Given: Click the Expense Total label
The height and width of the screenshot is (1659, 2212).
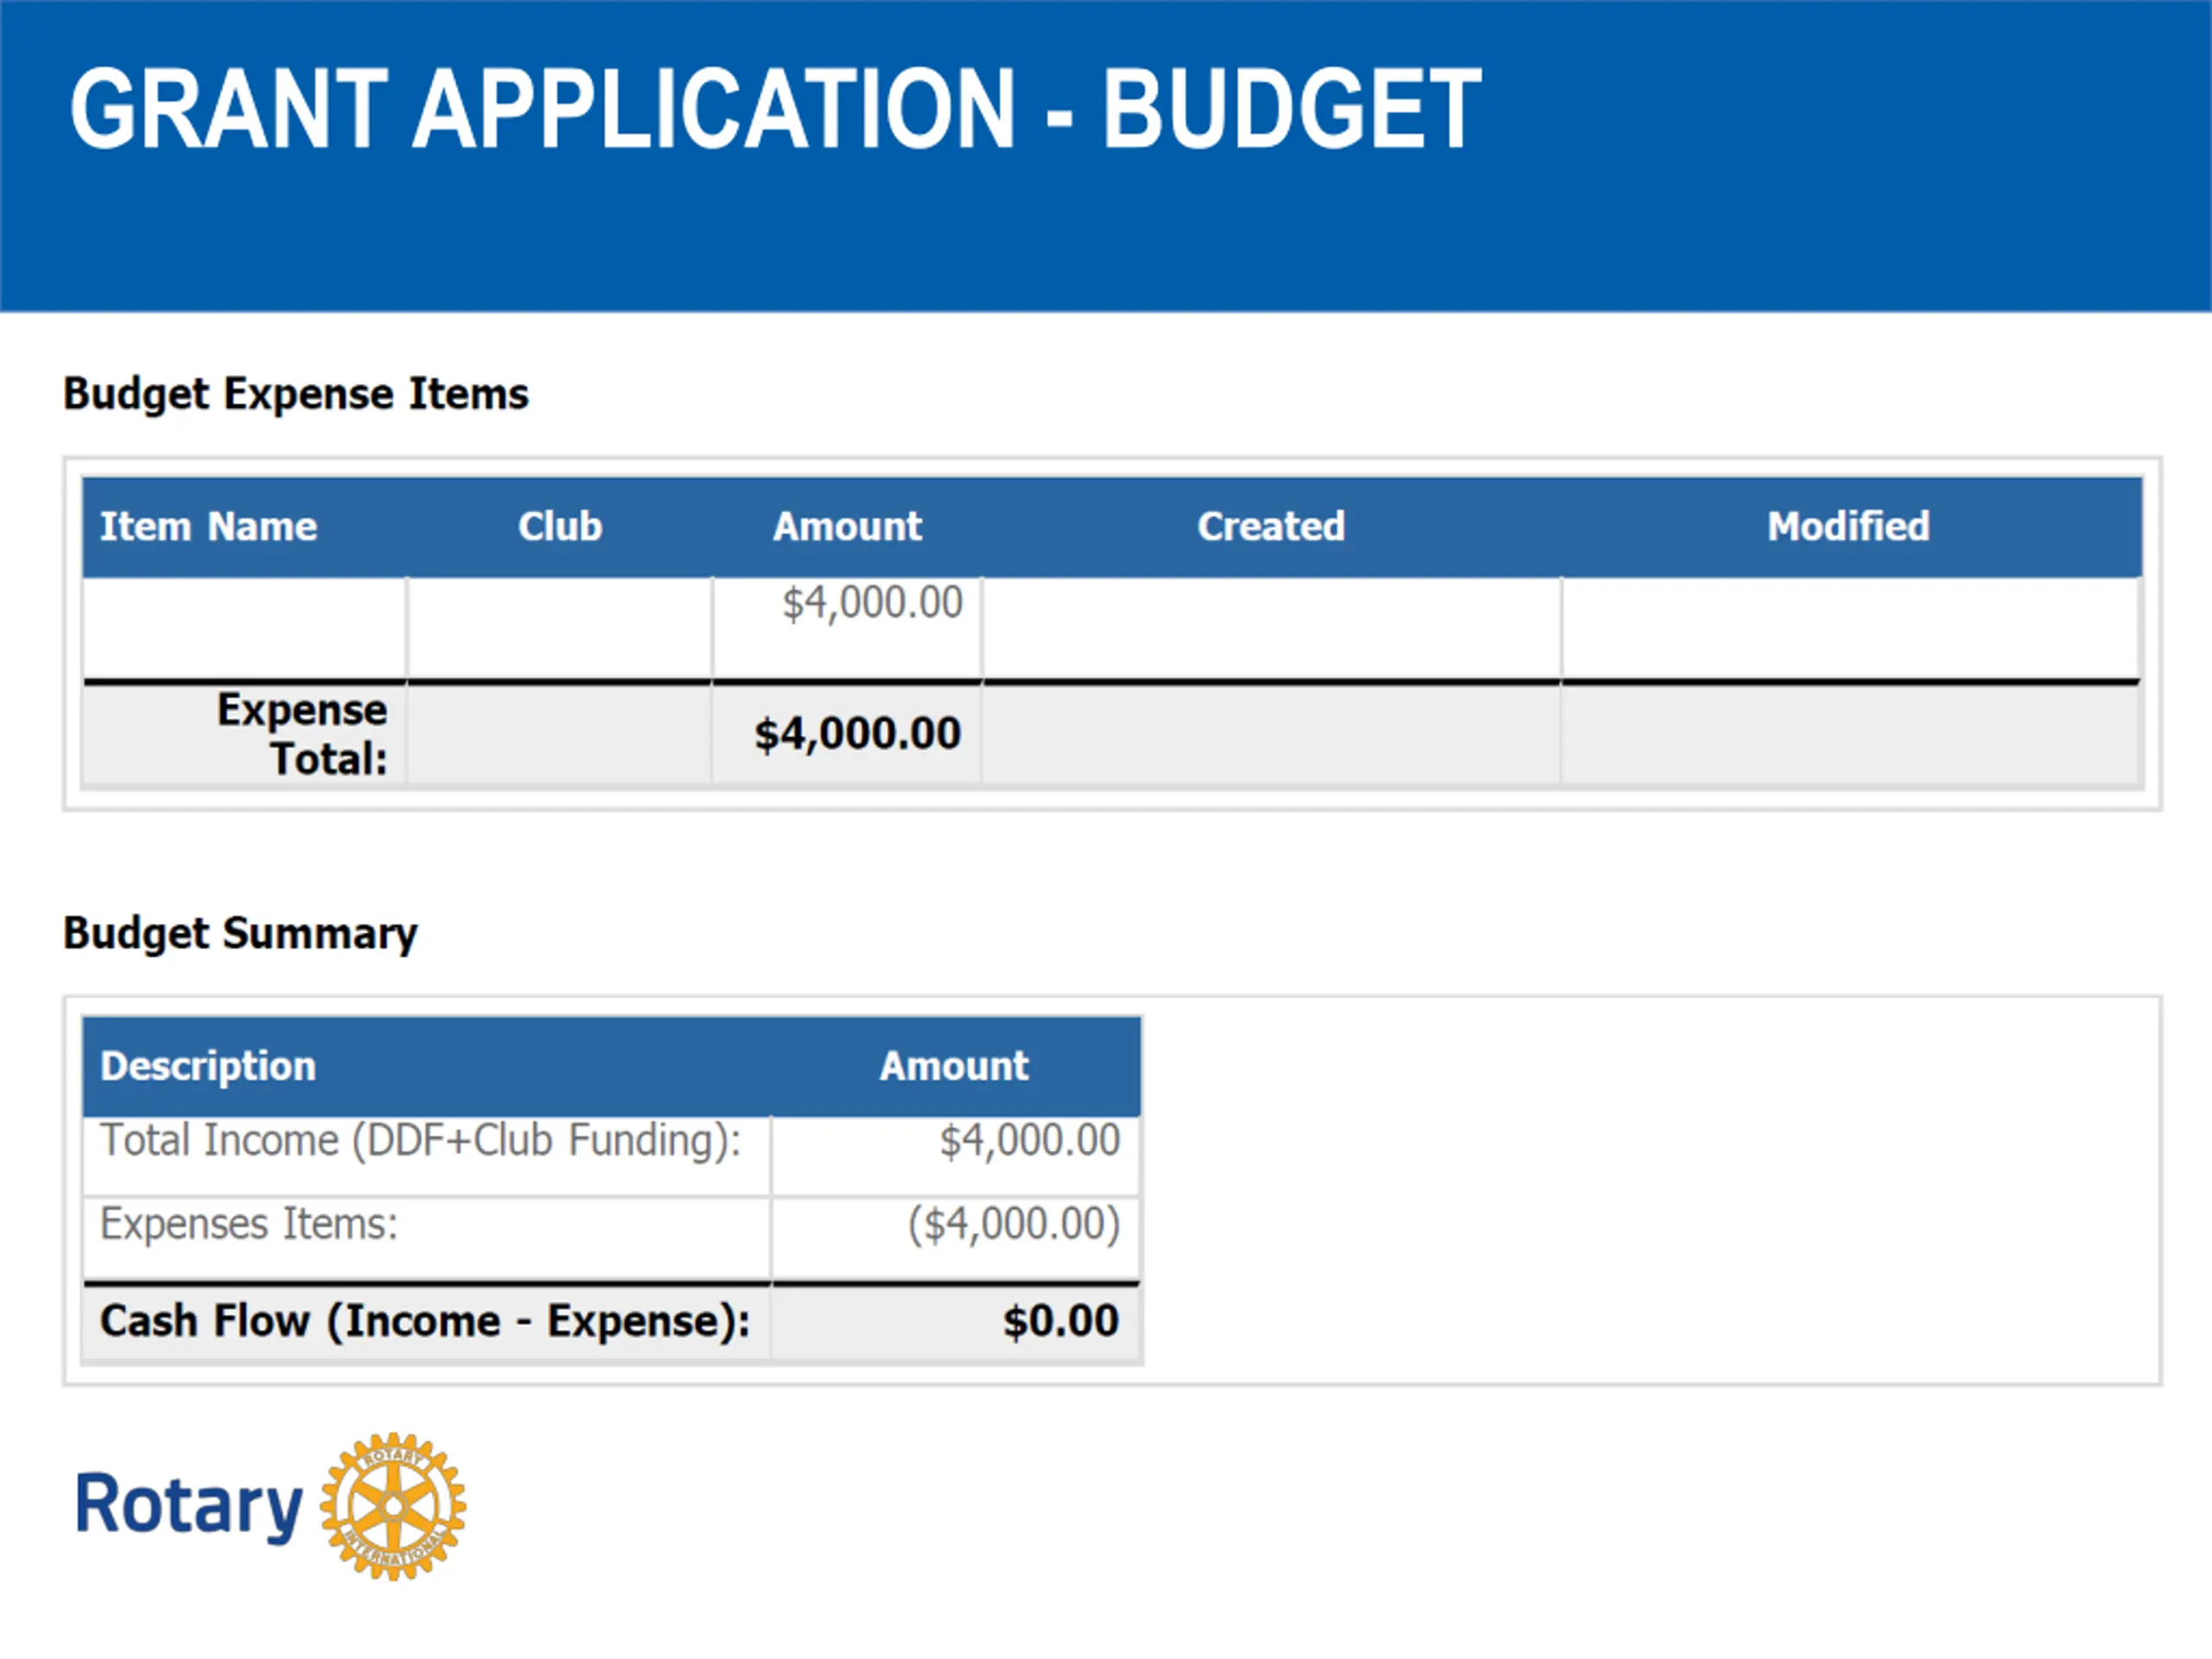Looking at the screenshot, I should pos(302,734).
